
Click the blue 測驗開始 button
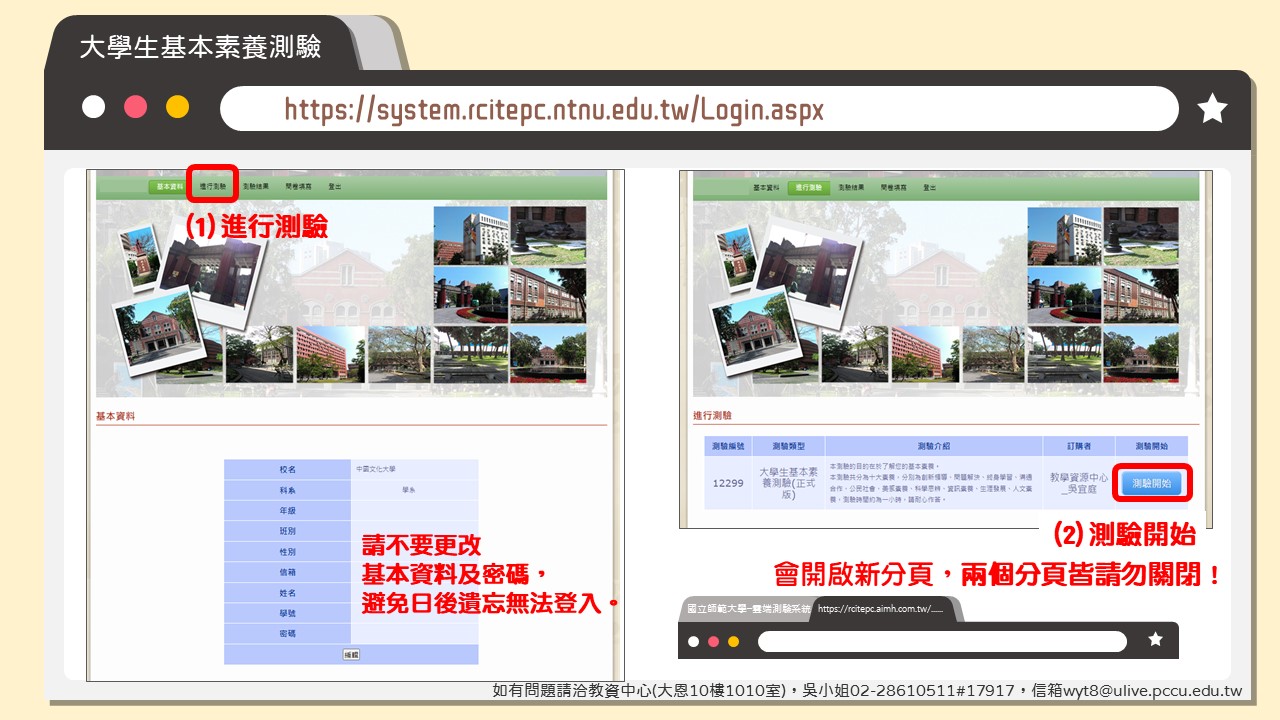click(1151, 484)
